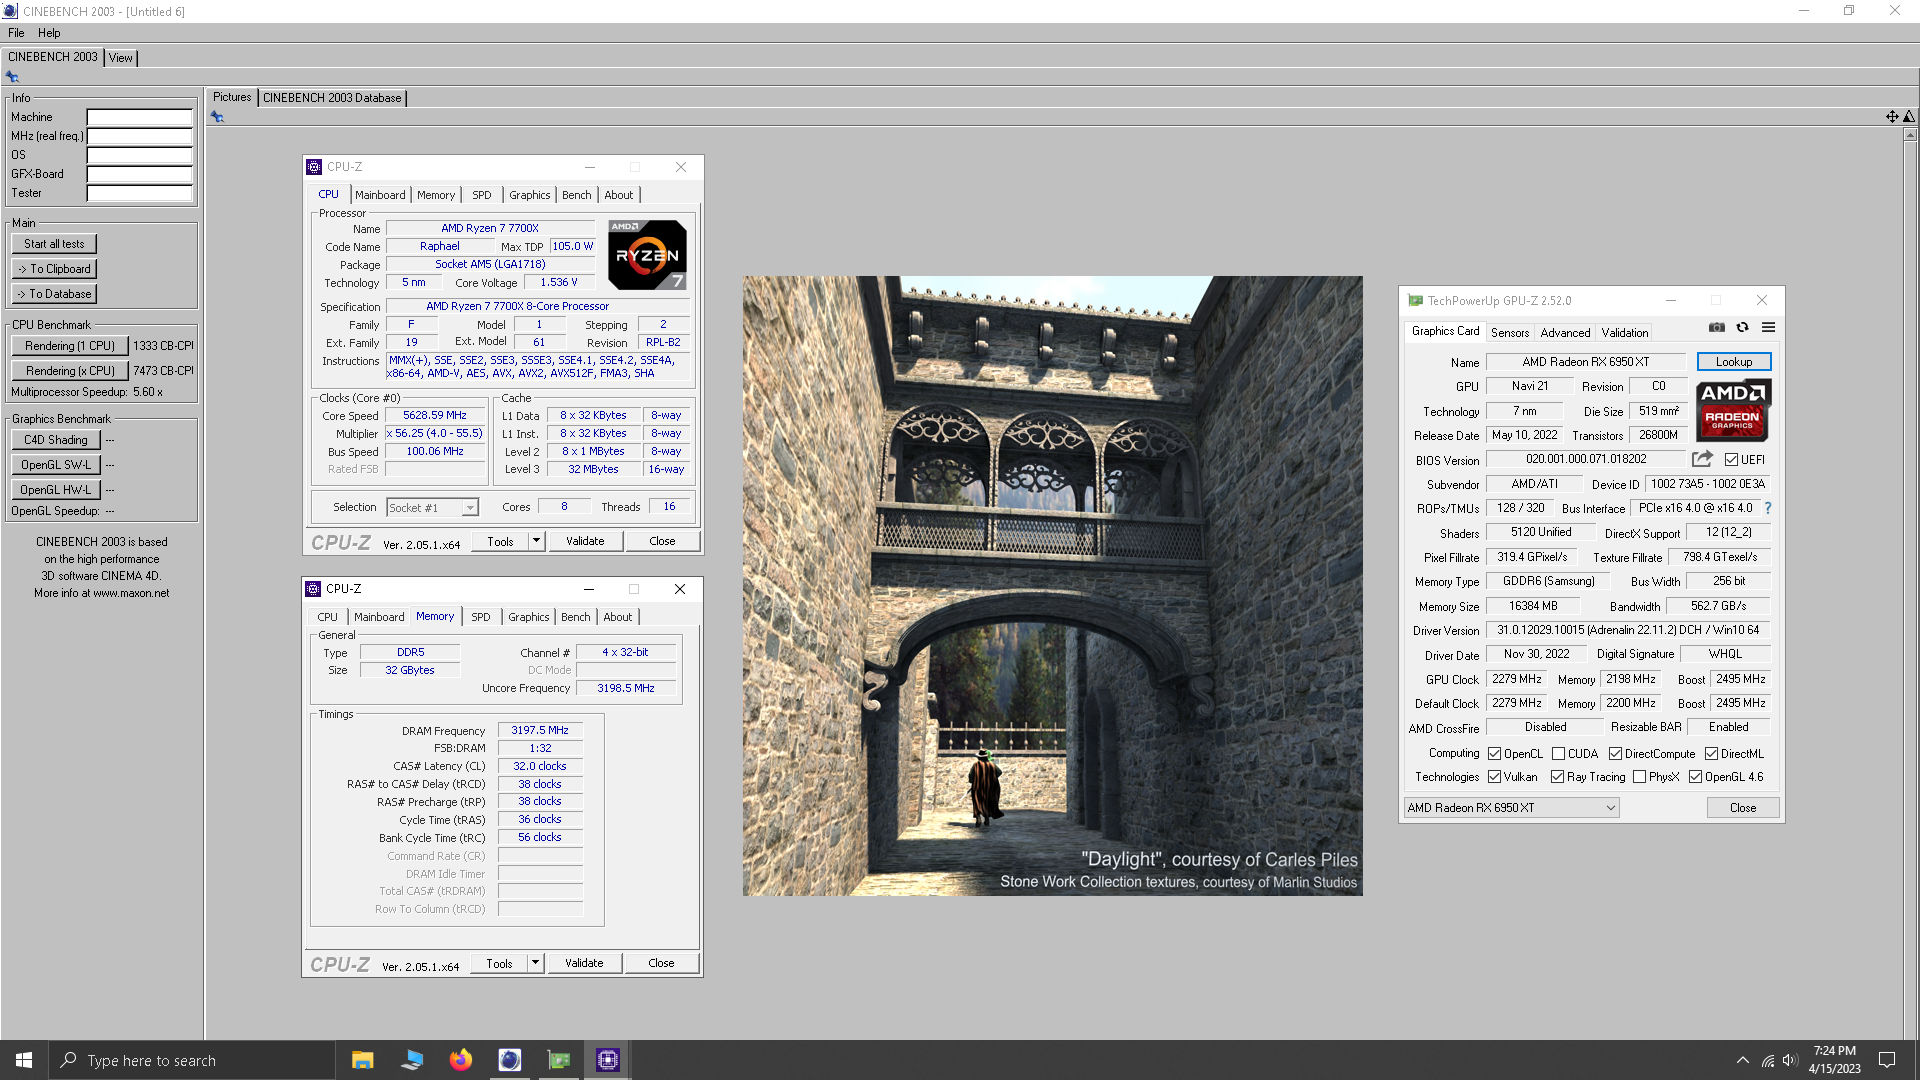This screenshot has width=1920, height=1080.
Task: Switch to CINEBENCH 2003 Database tab
Action: click(332, 98)
